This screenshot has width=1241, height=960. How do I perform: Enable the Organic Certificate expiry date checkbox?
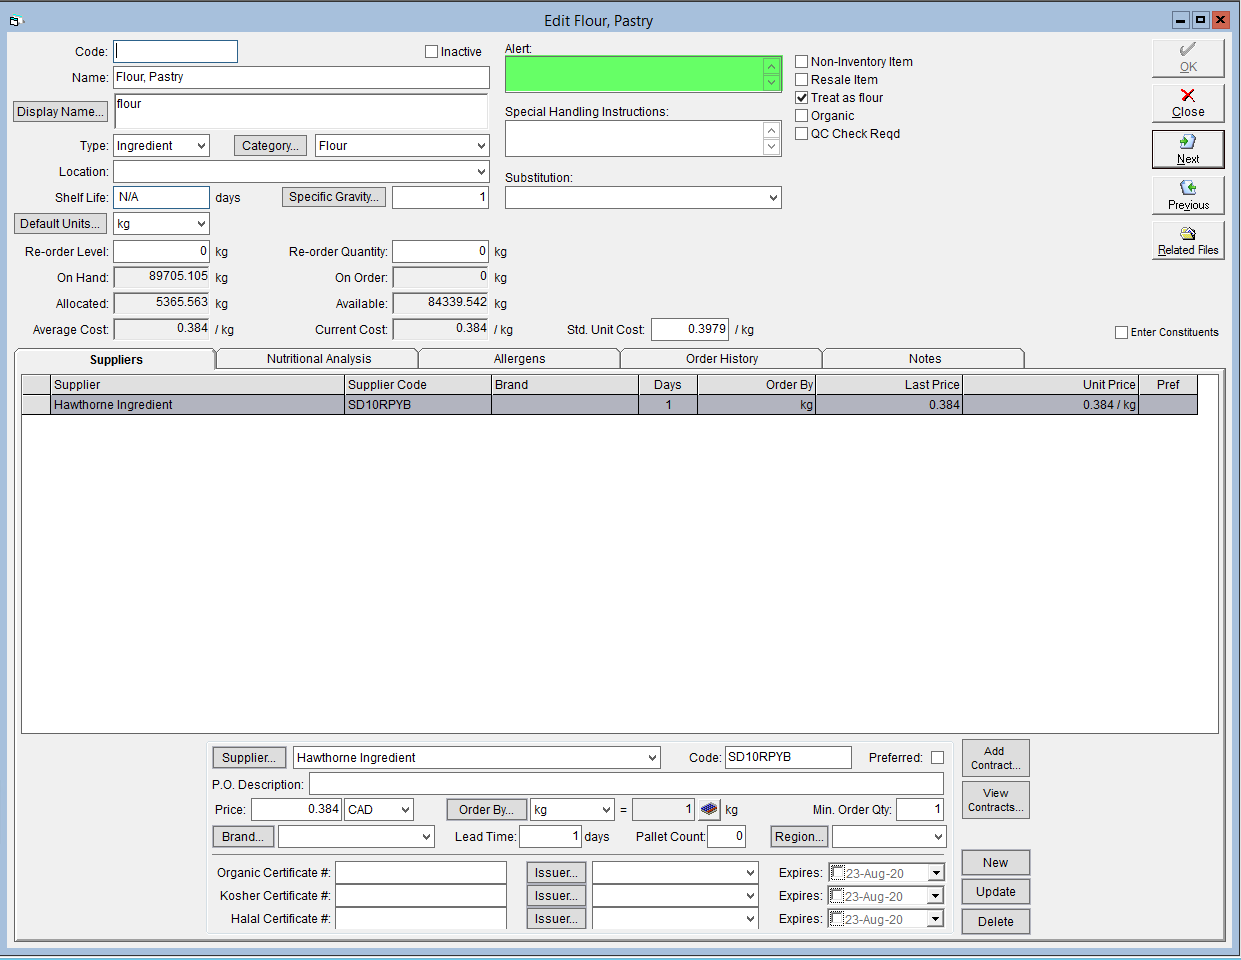(x=838, y=873)
